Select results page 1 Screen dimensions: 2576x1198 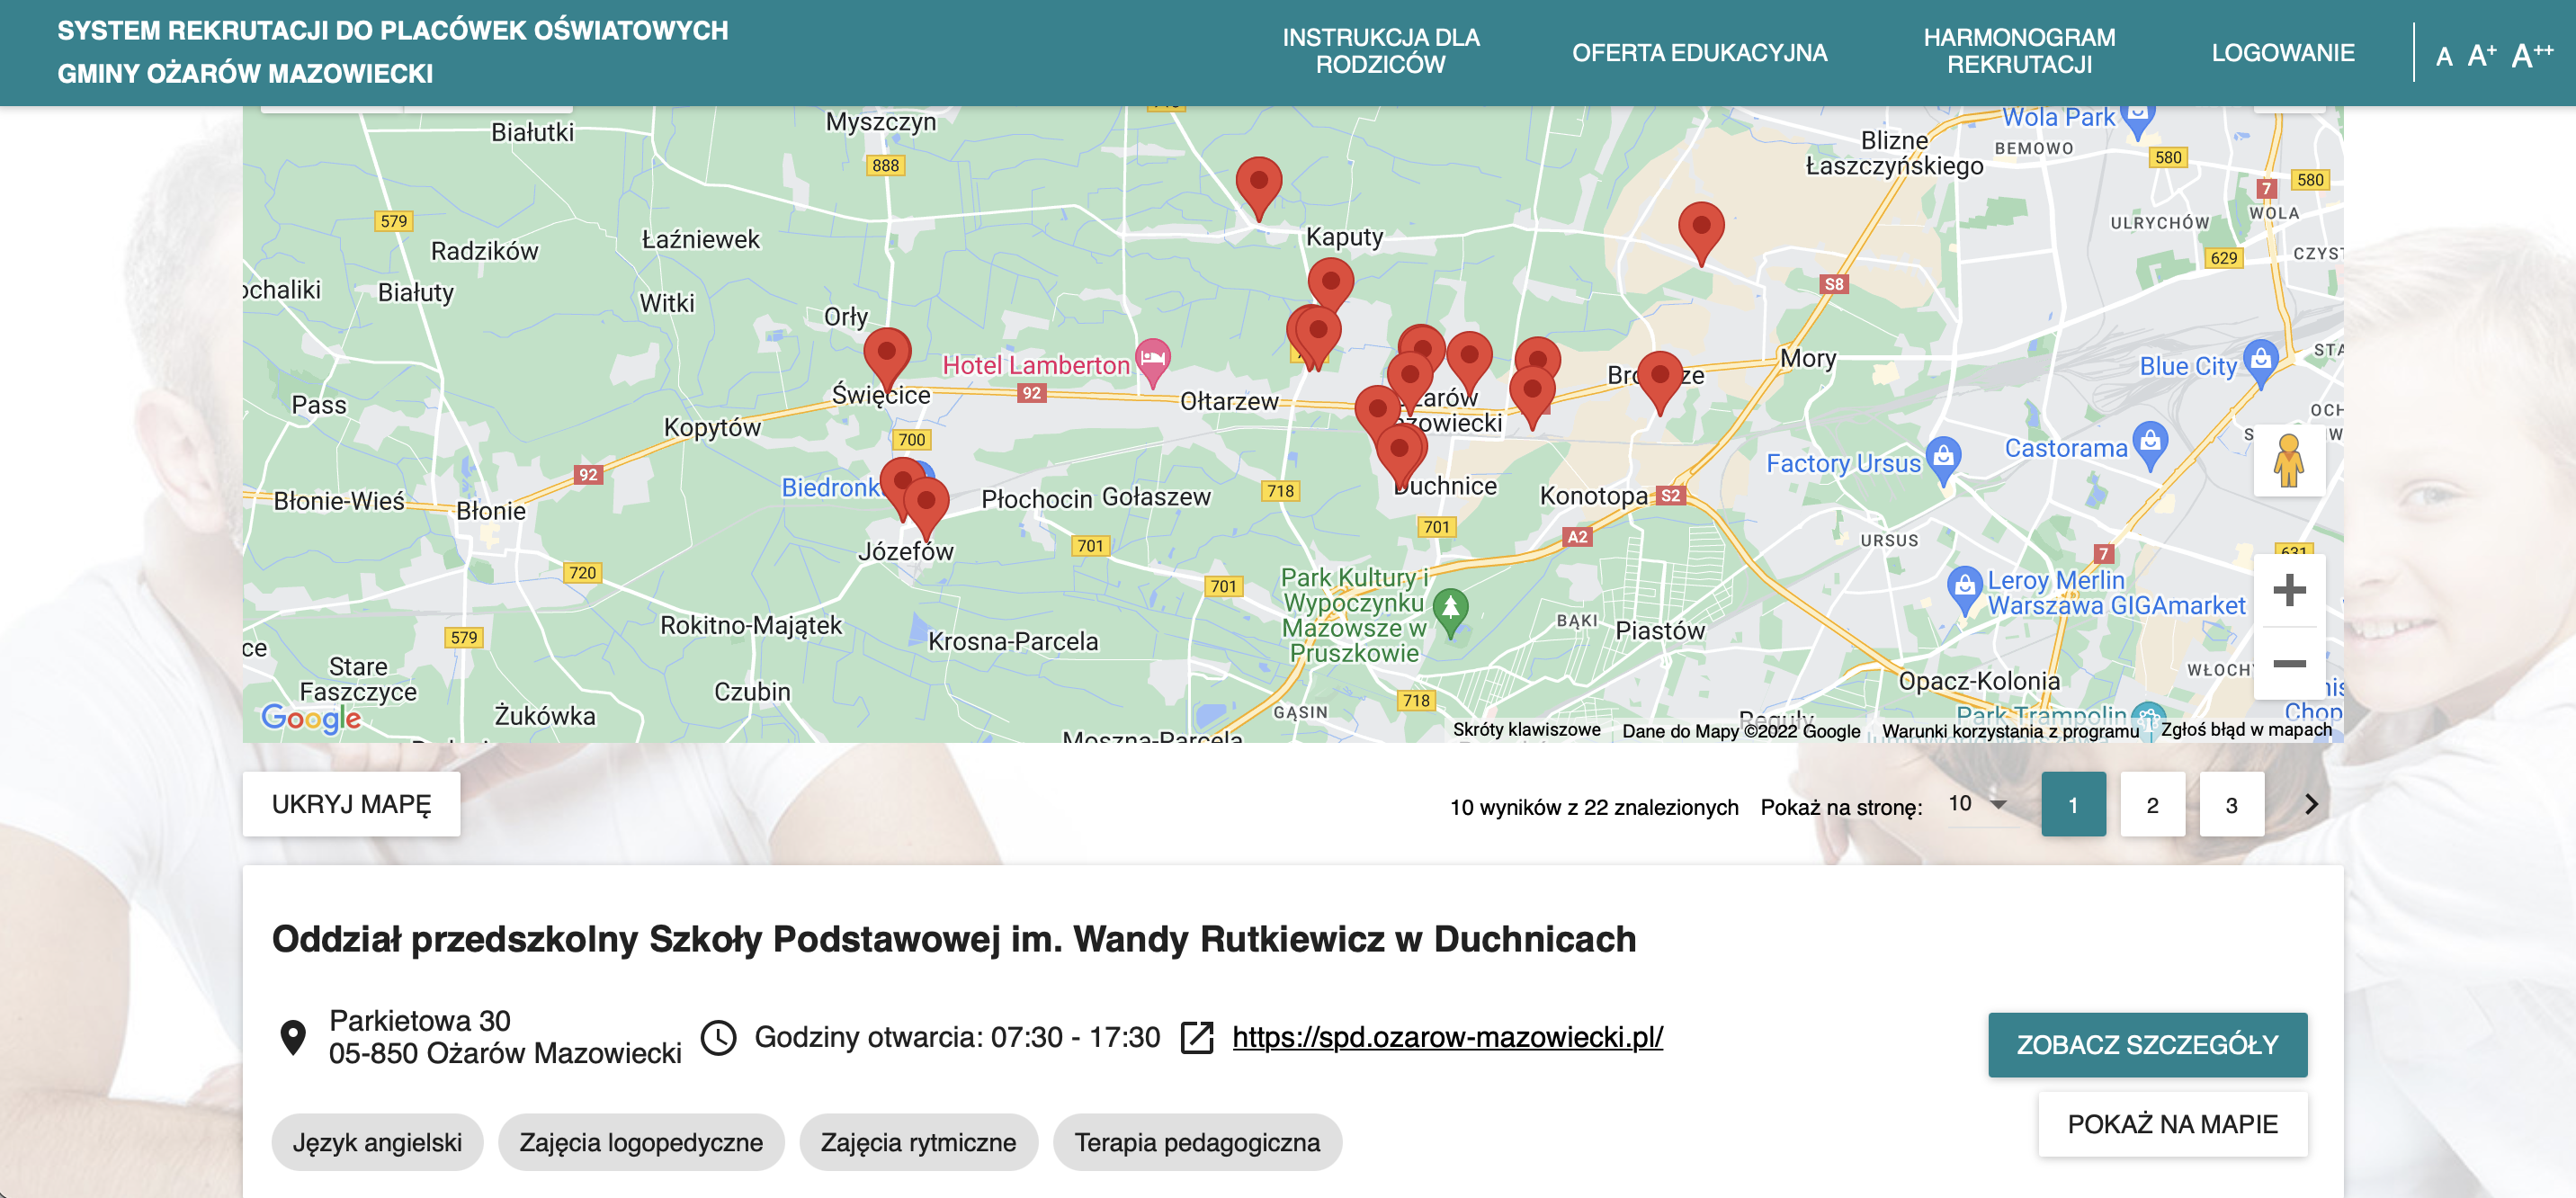[x=2073, y=804]
